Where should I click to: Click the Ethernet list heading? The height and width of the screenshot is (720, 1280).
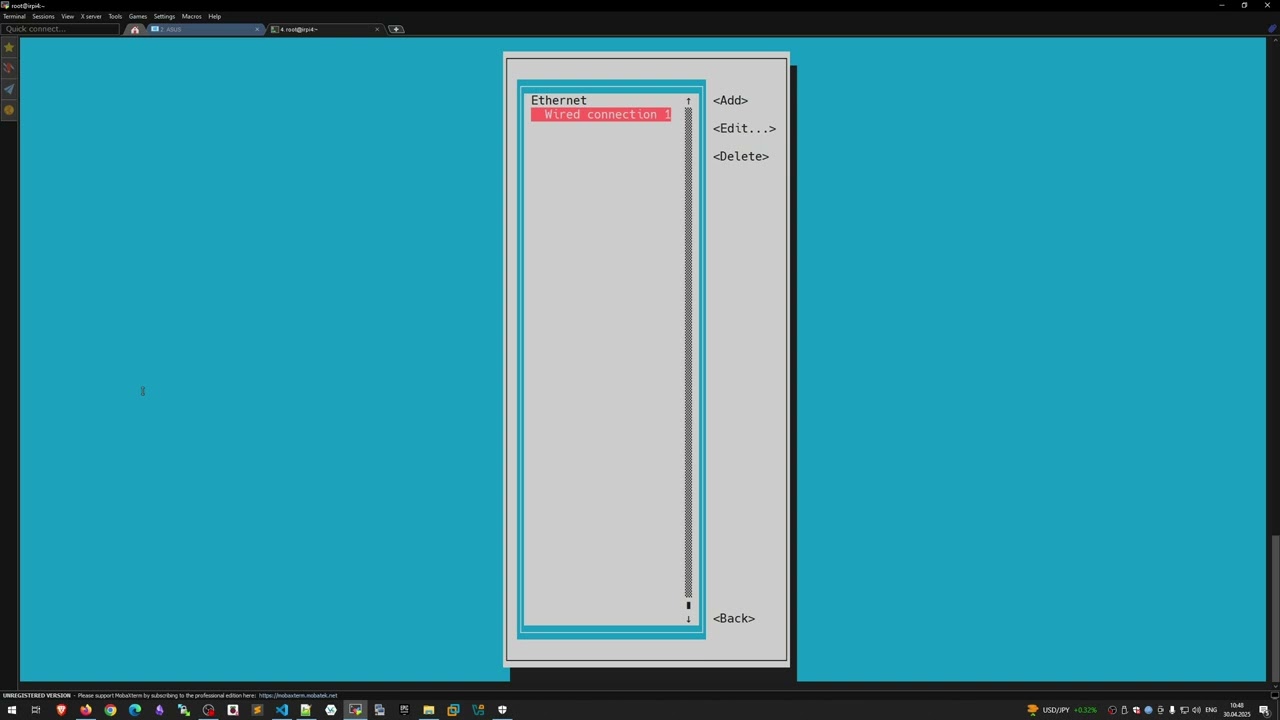click(559, 100)
